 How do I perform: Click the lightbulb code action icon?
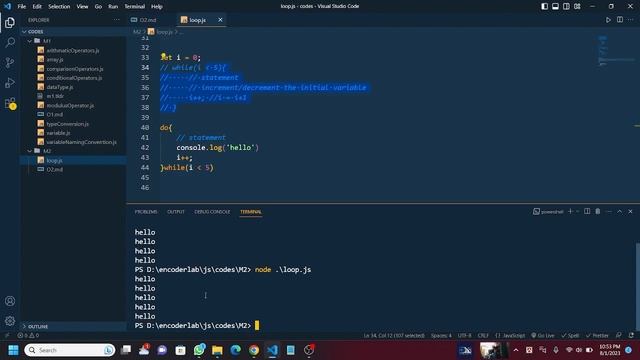pyautogui.click(x=163, y=55)
